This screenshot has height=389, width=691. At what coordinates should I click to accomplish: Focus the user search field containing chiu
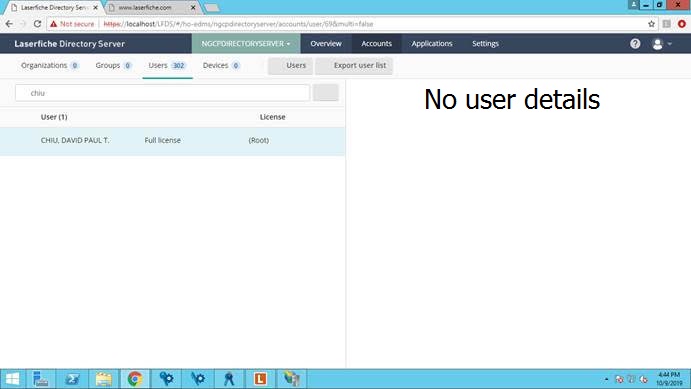pyautogui.click(x=162, y=93)
